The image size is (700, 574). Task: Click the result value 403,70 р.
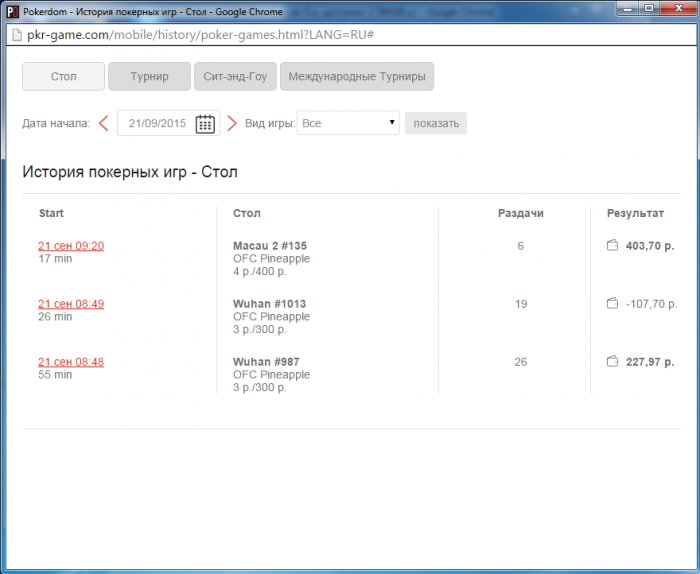click(x=650, y=246)
